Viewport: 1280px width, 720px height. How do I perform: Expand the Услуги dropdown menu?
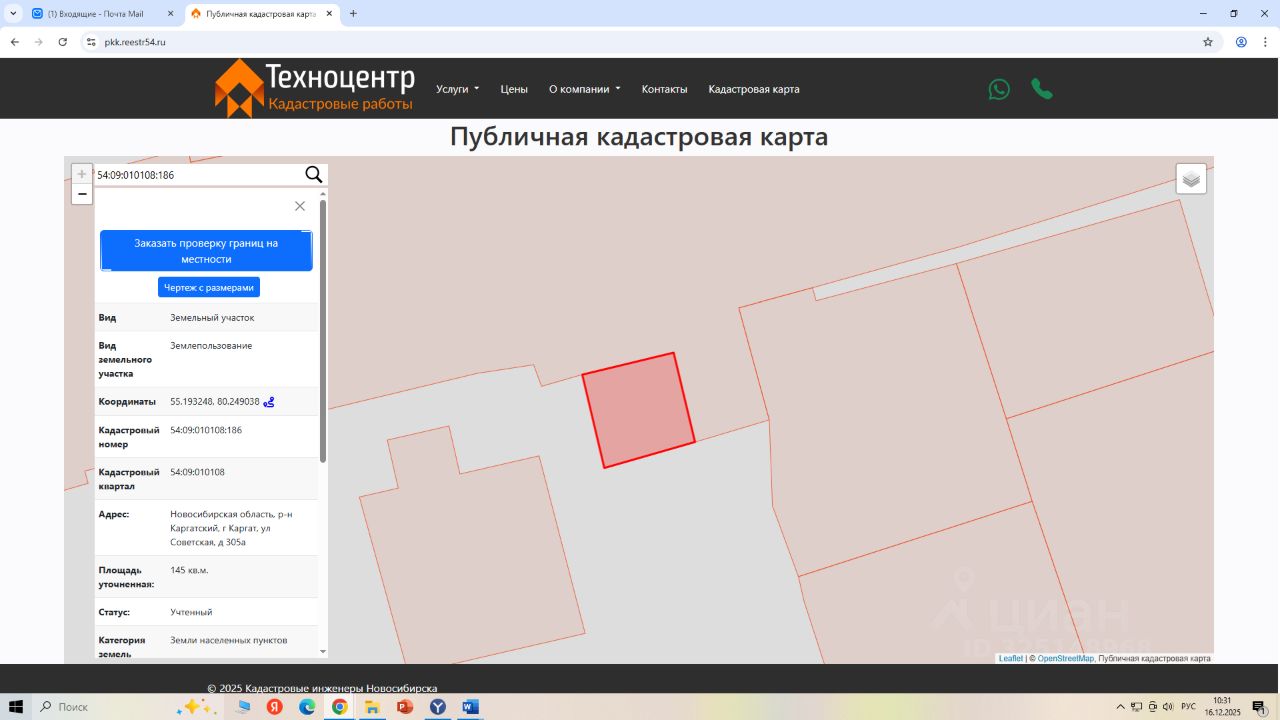pos(458,89)
